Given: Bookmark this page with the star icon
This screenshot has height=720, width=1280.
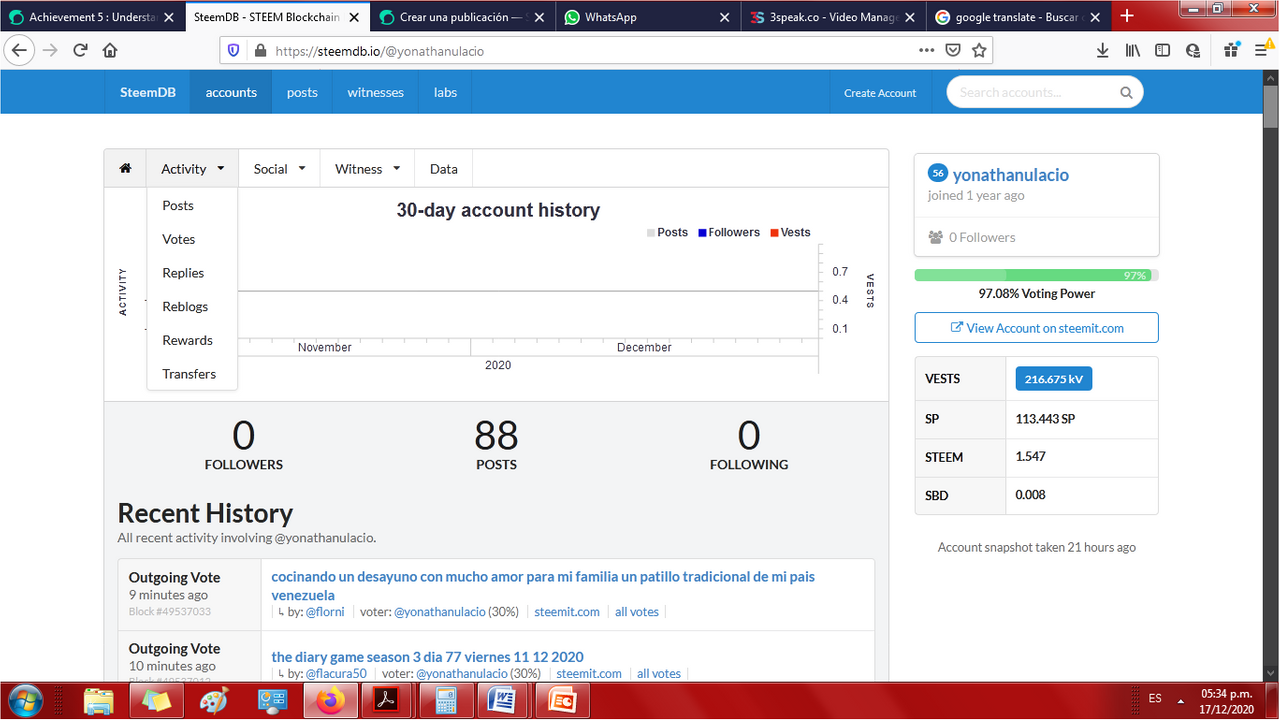Looking at the screenshot, I should [979, 50].
